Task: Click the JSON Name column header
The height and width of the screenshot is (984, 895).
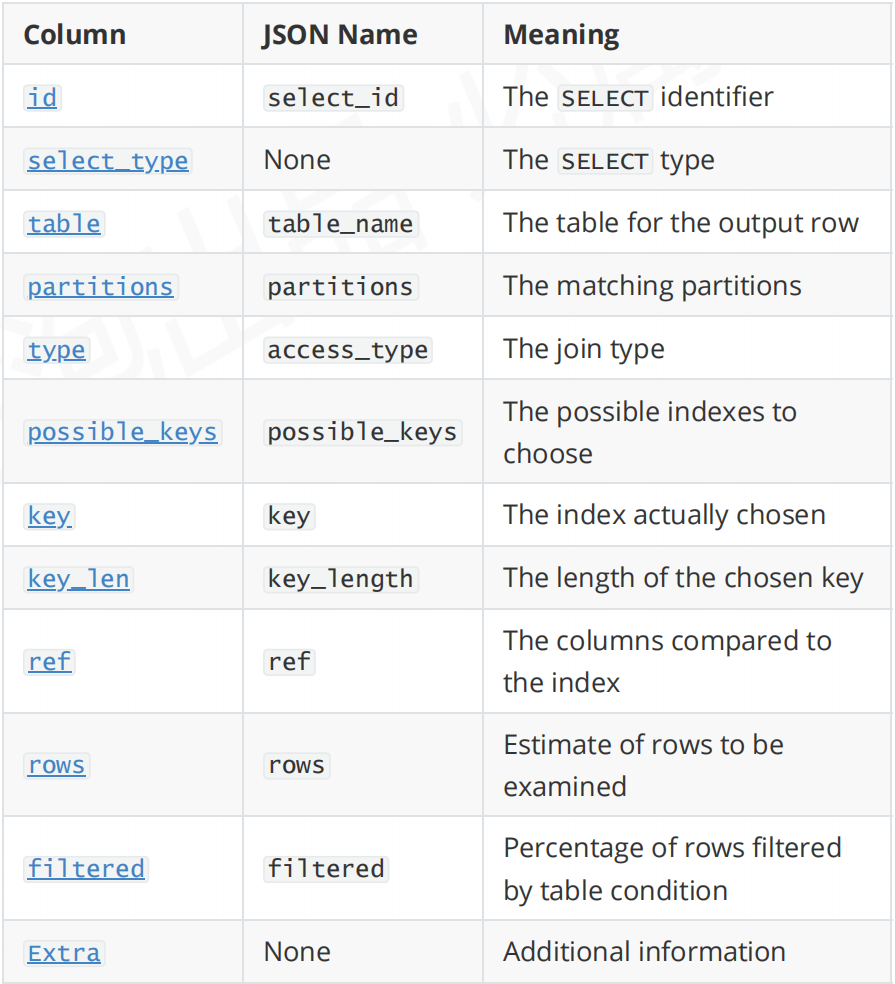Action: pos(340,35)
